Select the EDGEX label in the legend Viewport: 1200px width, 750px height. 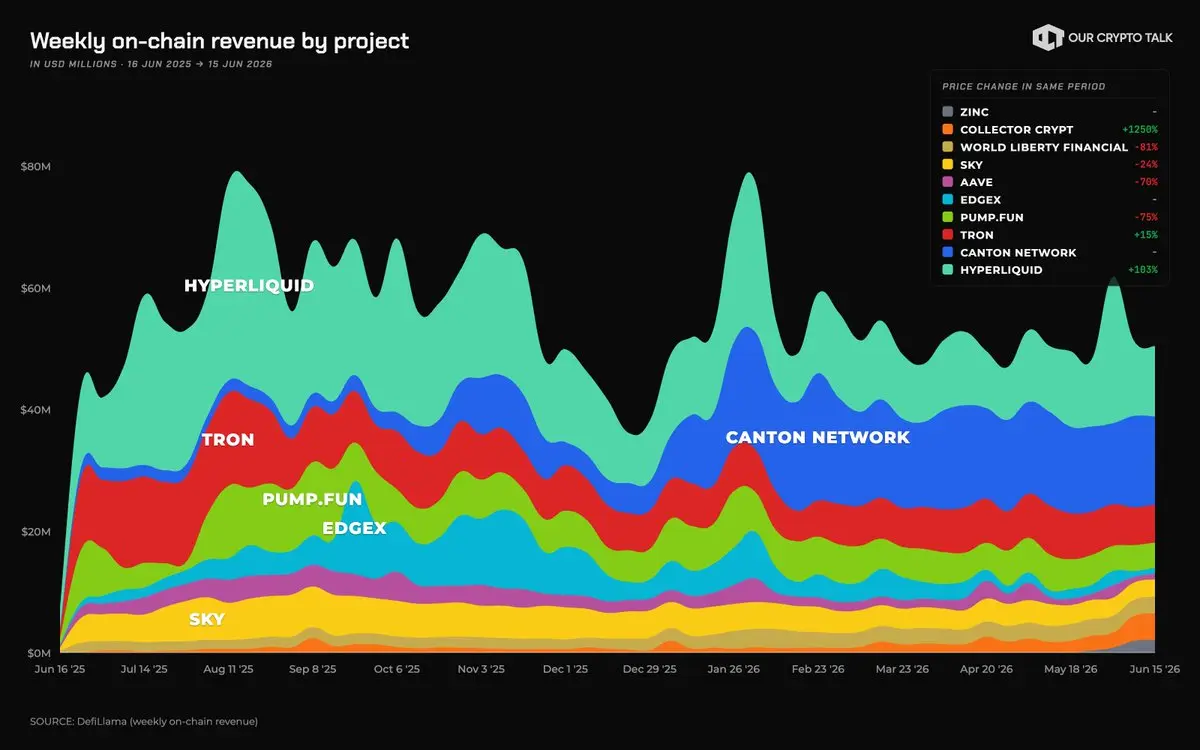(980, 200)
